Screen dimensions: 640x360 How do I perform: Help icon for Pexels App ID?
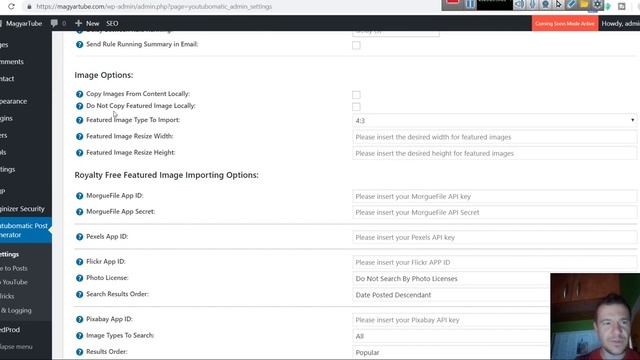[80, 237]
